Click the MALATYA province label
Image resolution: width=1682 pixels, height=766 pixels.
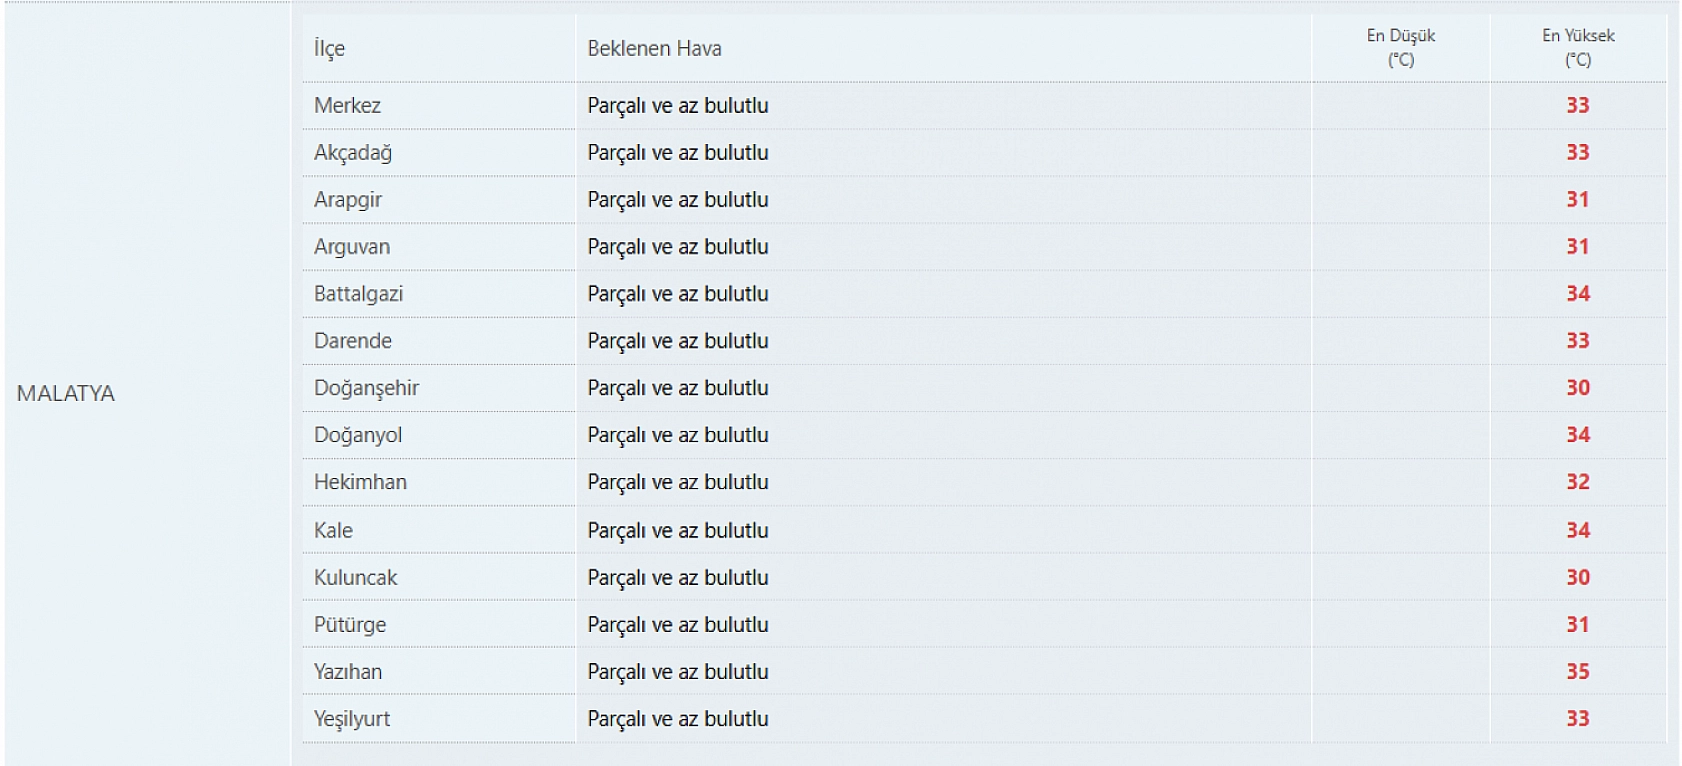point(66,393)
